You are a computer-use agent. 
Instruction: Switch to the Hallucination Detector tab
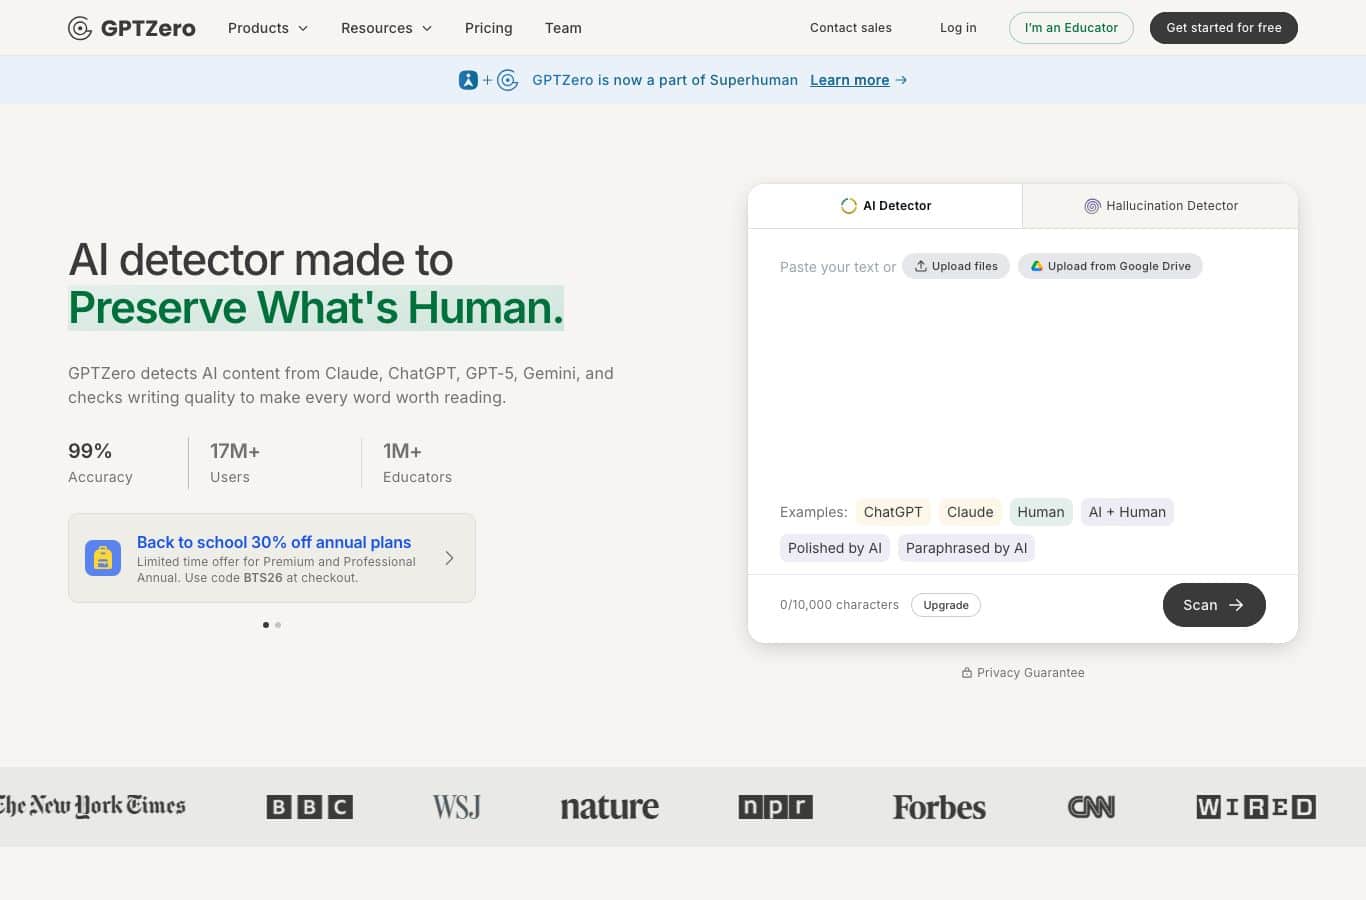1160,206
